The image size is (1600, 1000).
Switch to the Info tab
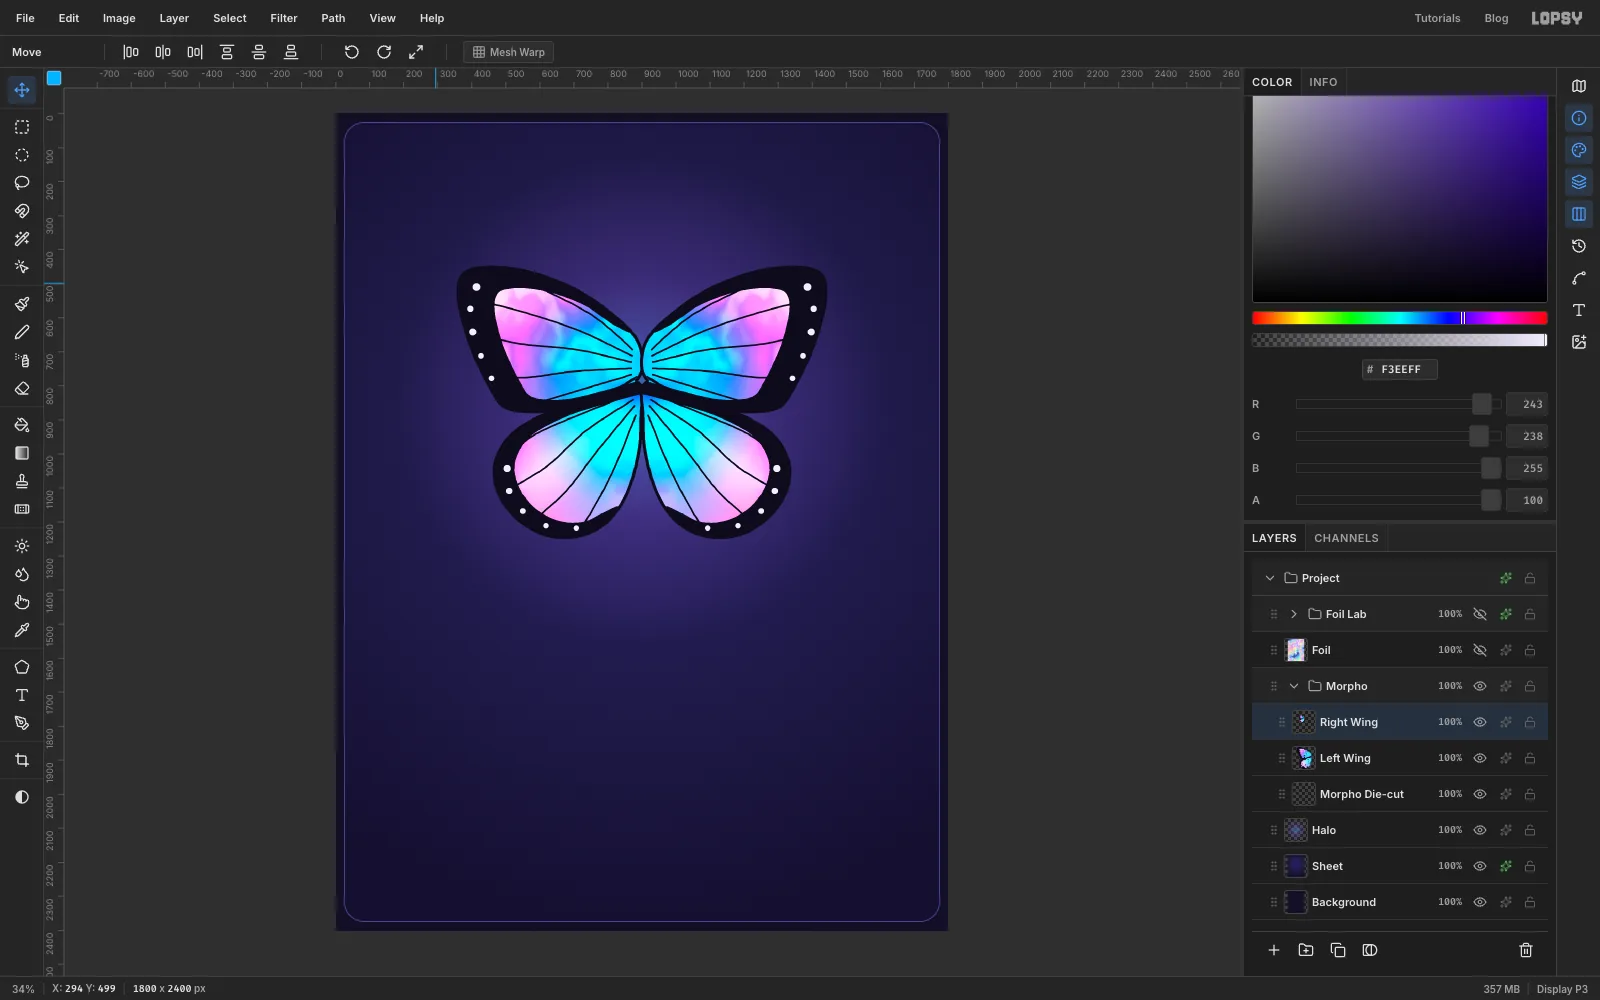(x=1323, y=82)
